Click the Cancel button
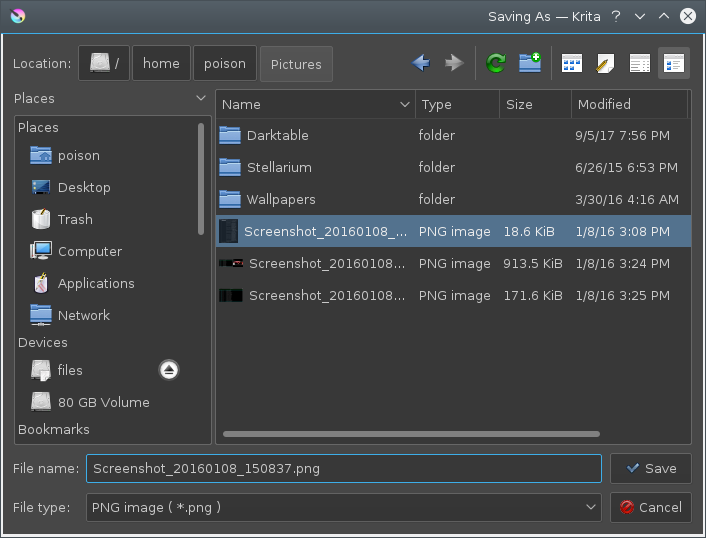 651,507
